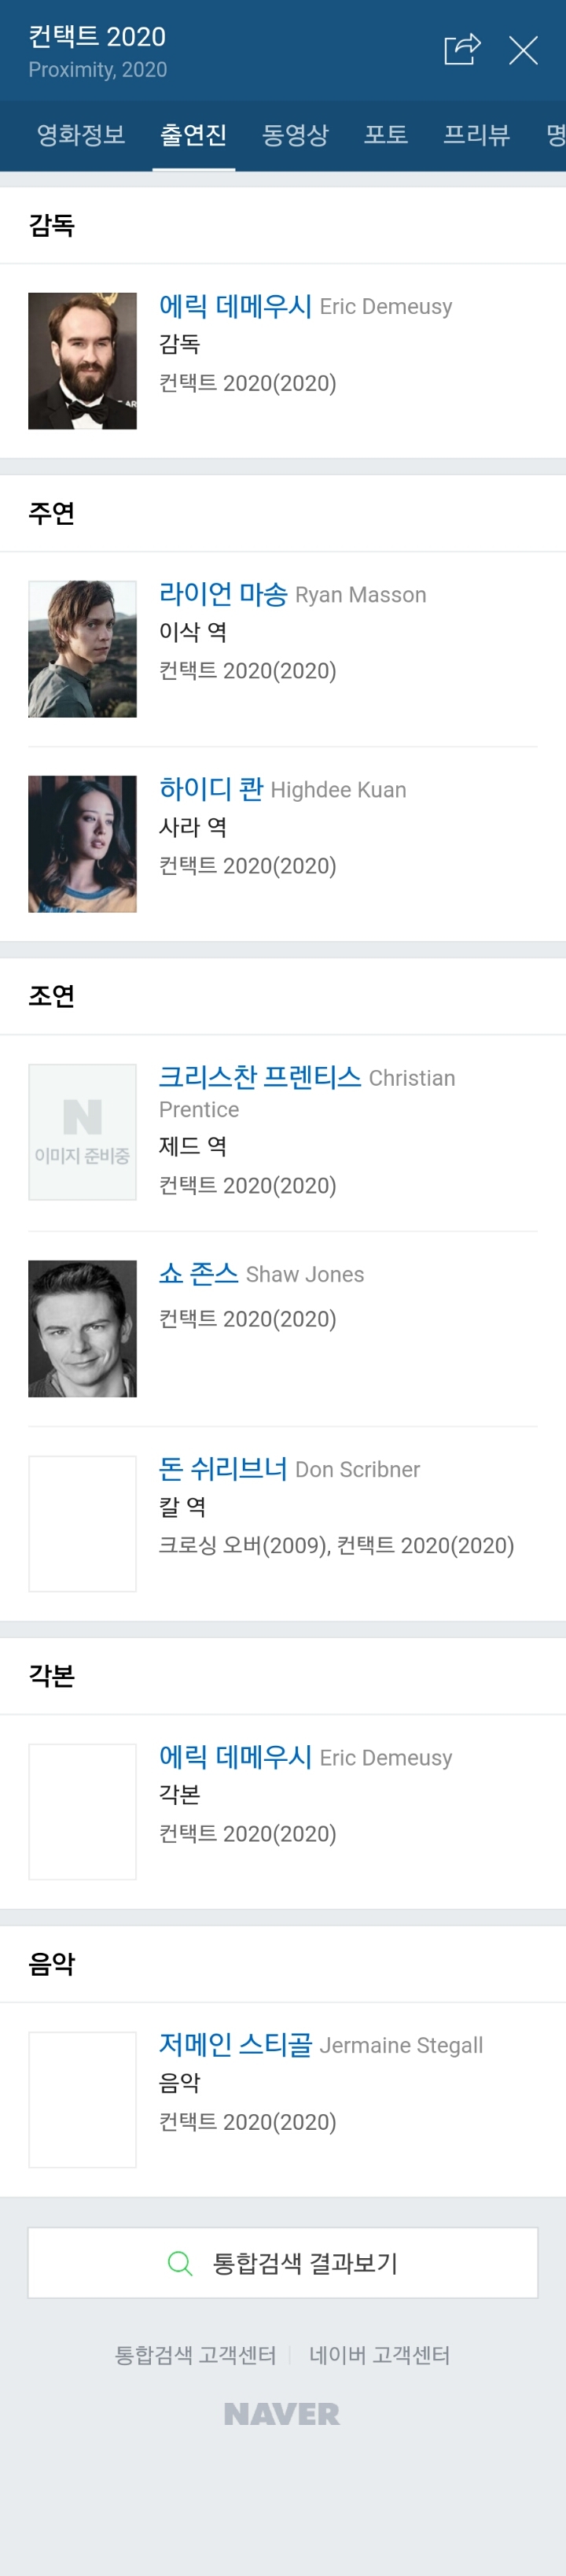This screenshot has width=566, height=2576.
Task: View Ryan Masson's profile photo
Action: 82,649
